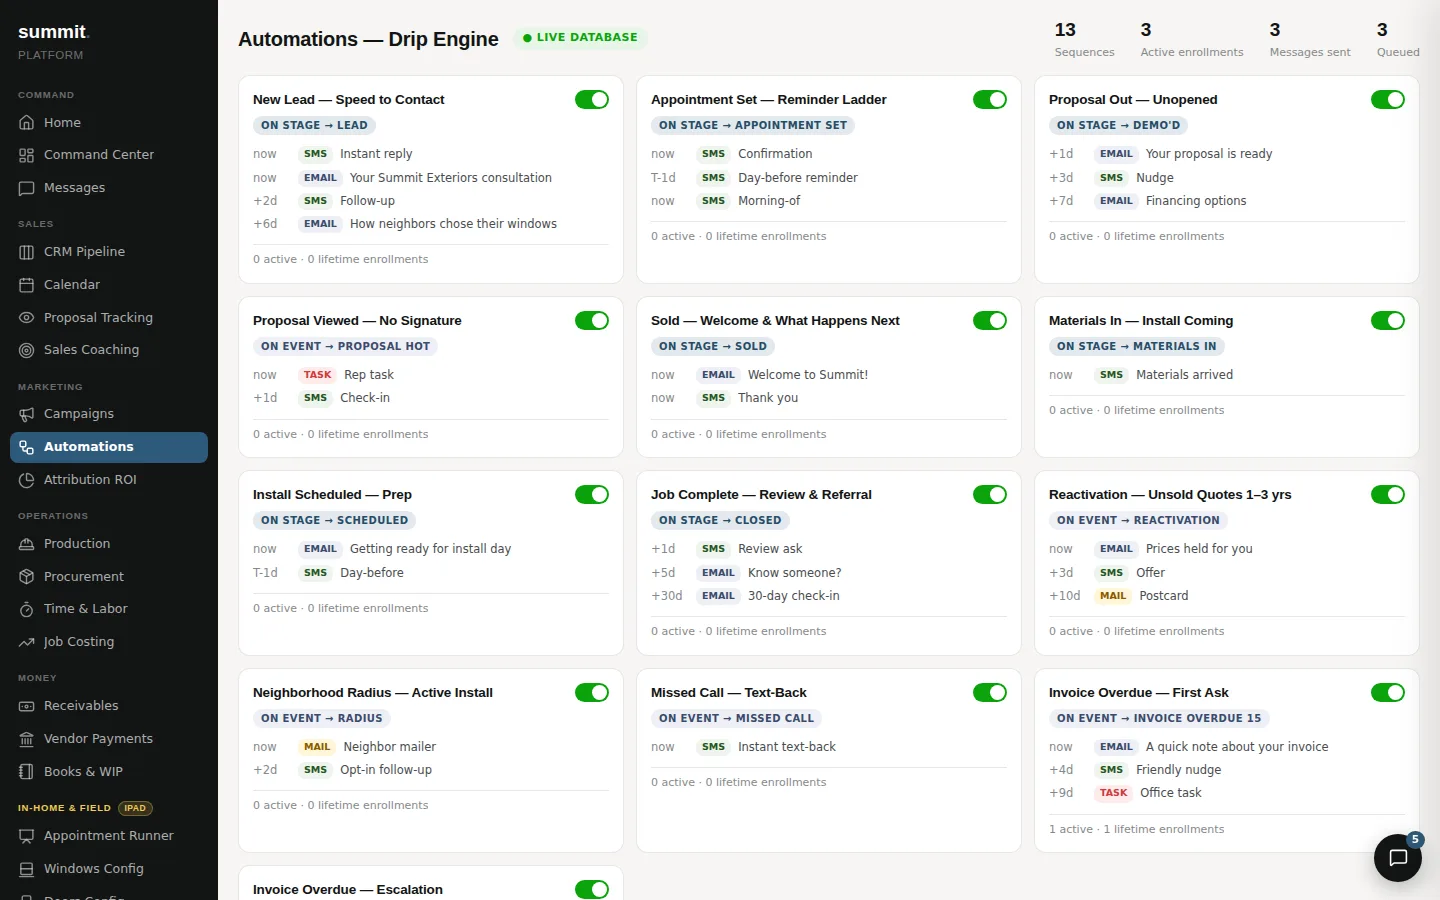The width and height of the screenshot is (1440, 900).
Task: Switch off Sold — Welcome & What Happens Next
Action: click(990, 320)
